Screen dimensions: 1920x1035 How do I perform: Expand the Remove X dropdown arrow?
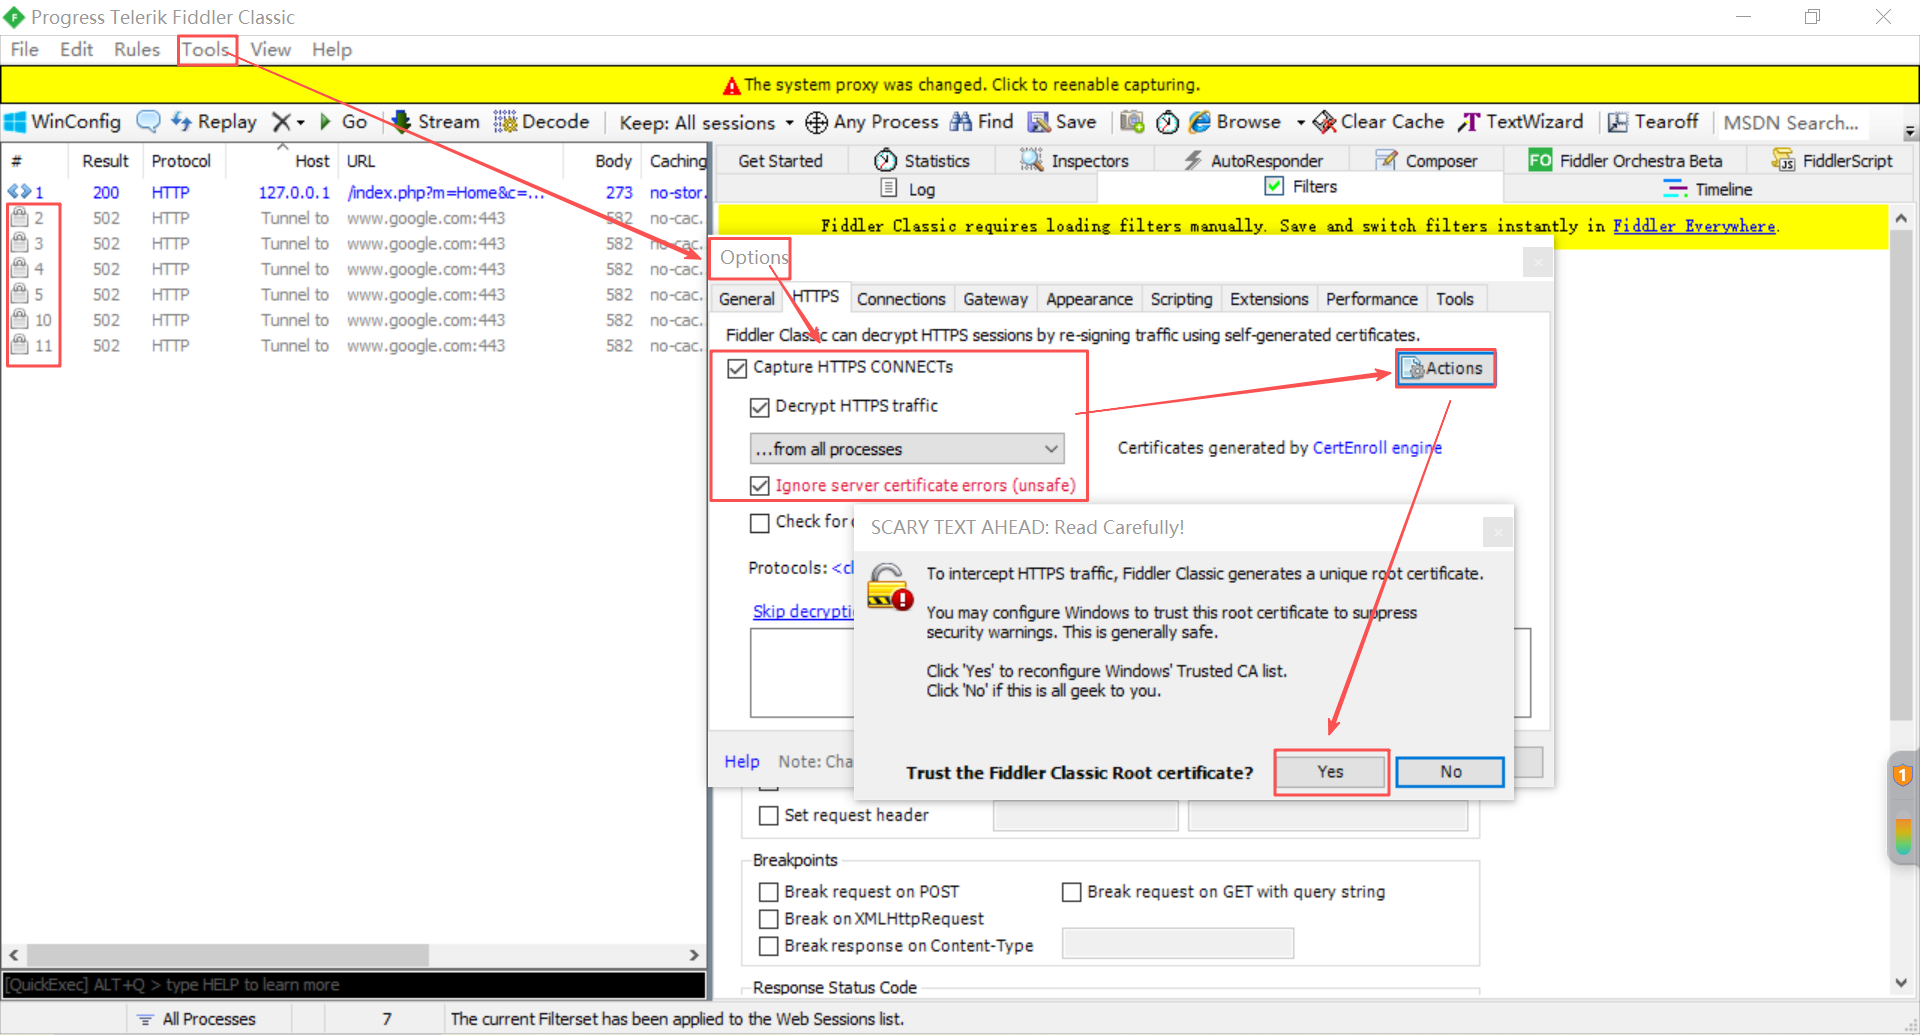pyautogui.click(x=300, y=123)
